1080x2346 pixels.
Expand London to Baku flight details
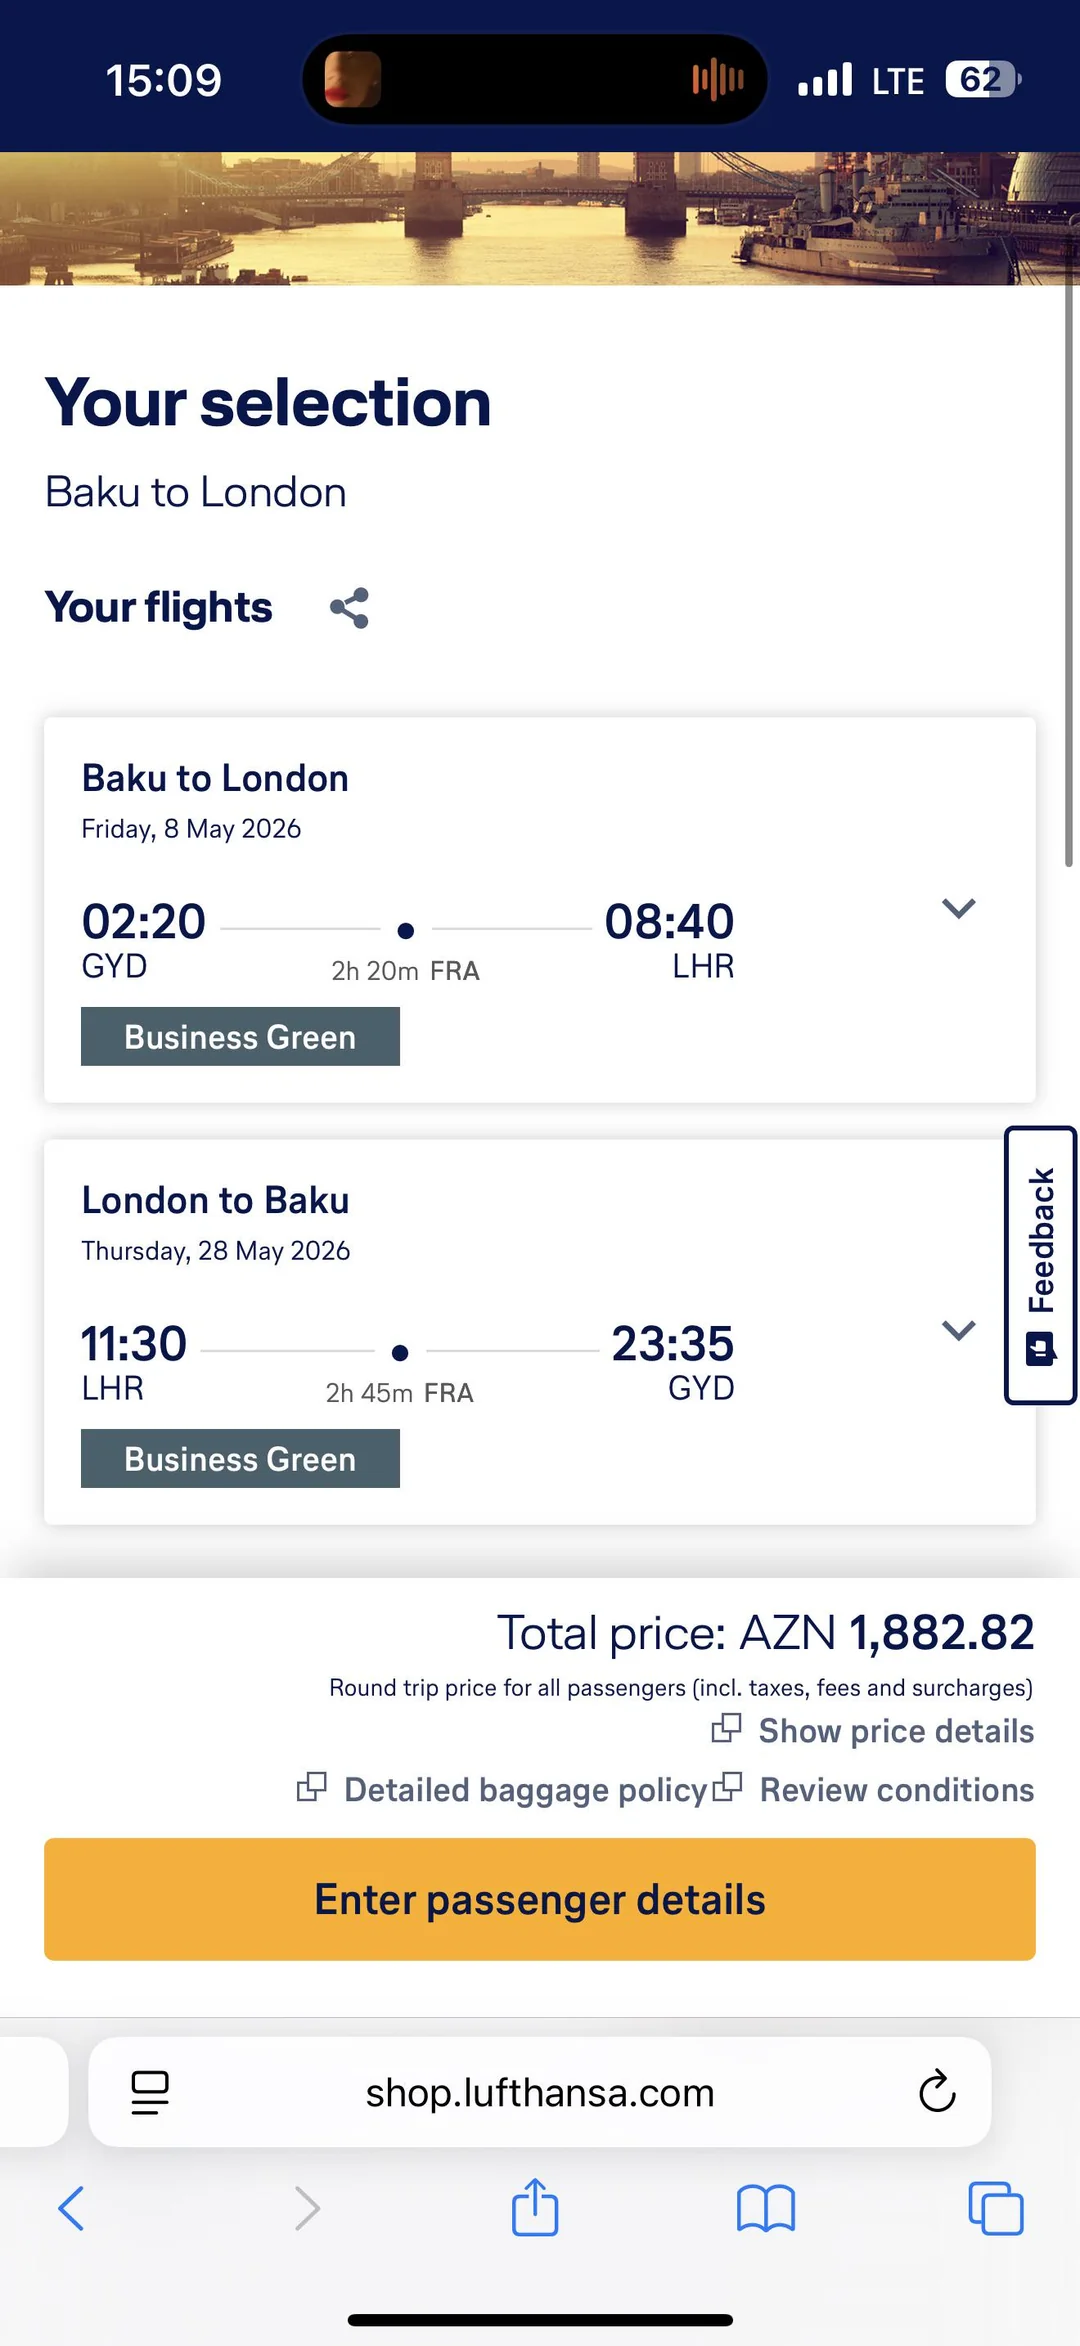point(958,1330)
